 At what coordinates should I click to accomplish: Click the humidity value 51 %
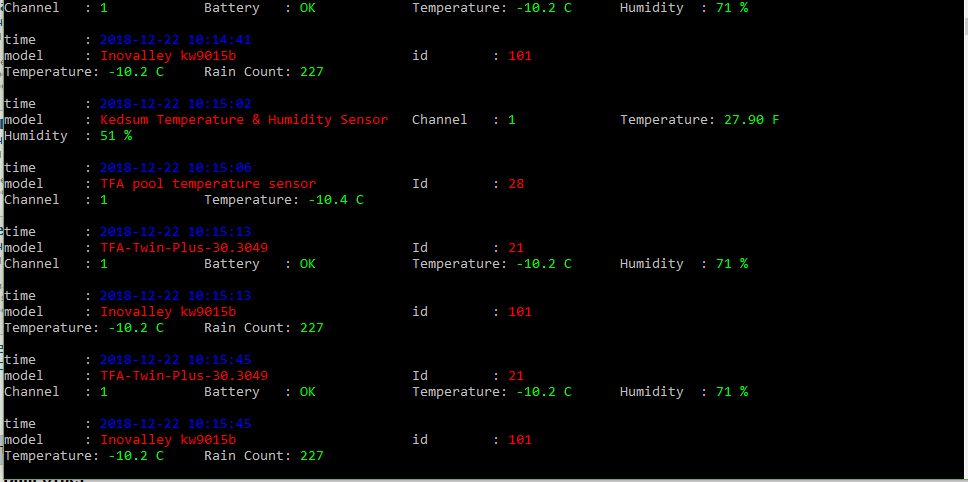tap(116, 136)
